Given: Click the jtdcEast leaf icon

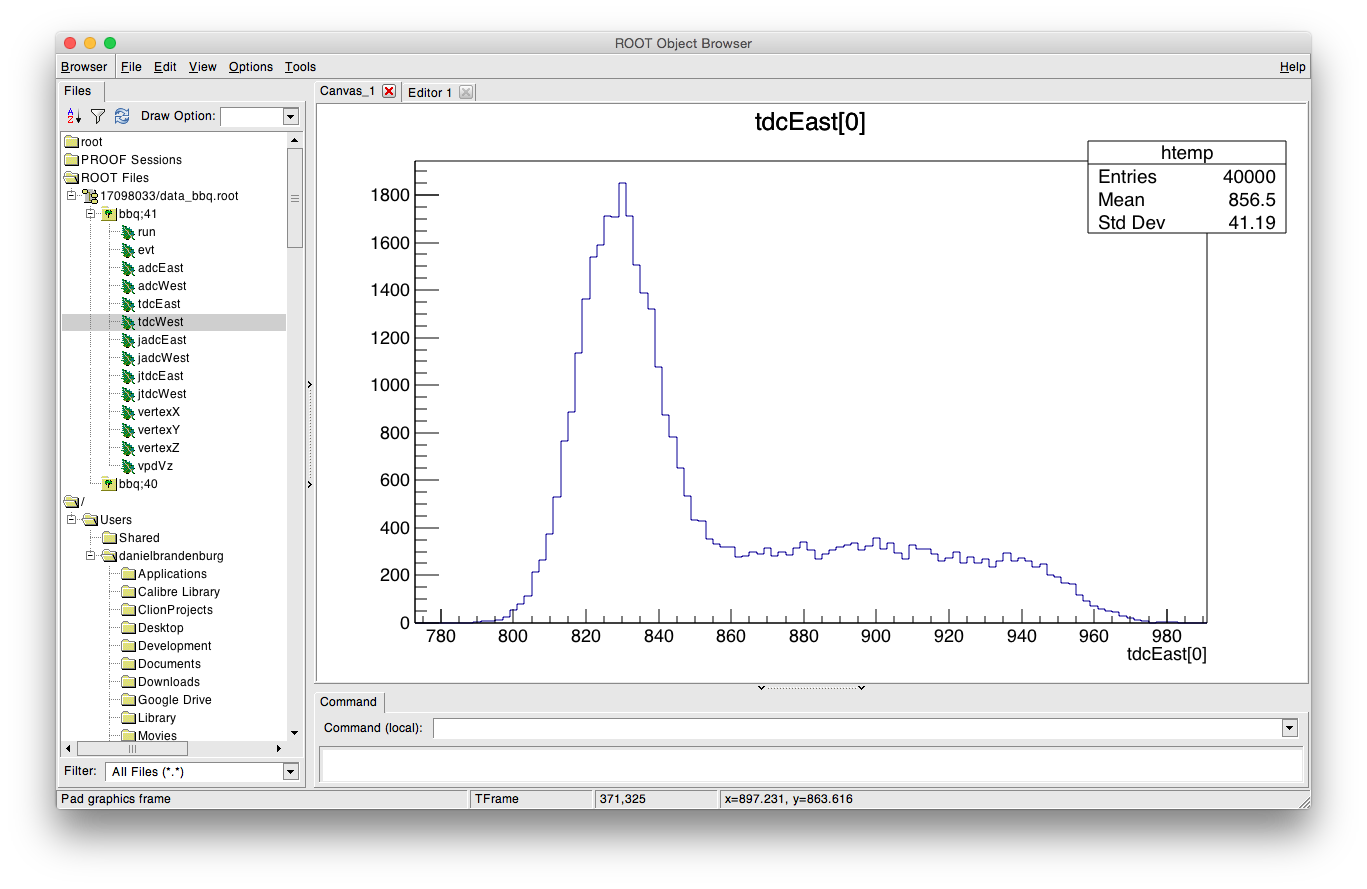Looking at the screenshot, I should pos(128,376).
